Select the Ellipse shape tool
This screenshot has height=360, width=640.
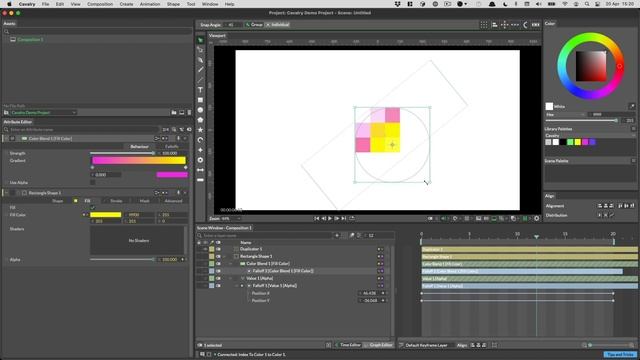click(x=200, y=110)
